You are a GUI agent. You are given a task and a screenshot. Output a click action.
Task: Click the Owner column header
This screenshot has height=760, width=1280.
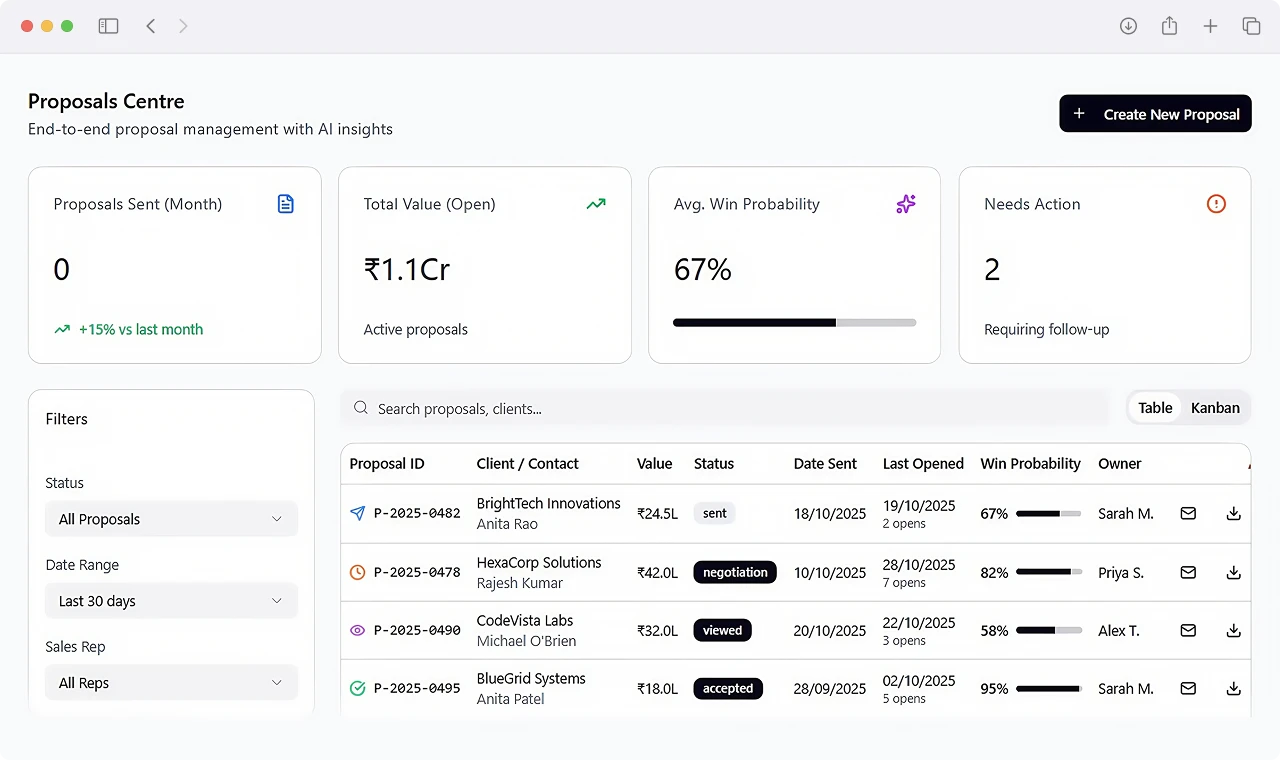pyautogui.click(x=1120, y=463)
